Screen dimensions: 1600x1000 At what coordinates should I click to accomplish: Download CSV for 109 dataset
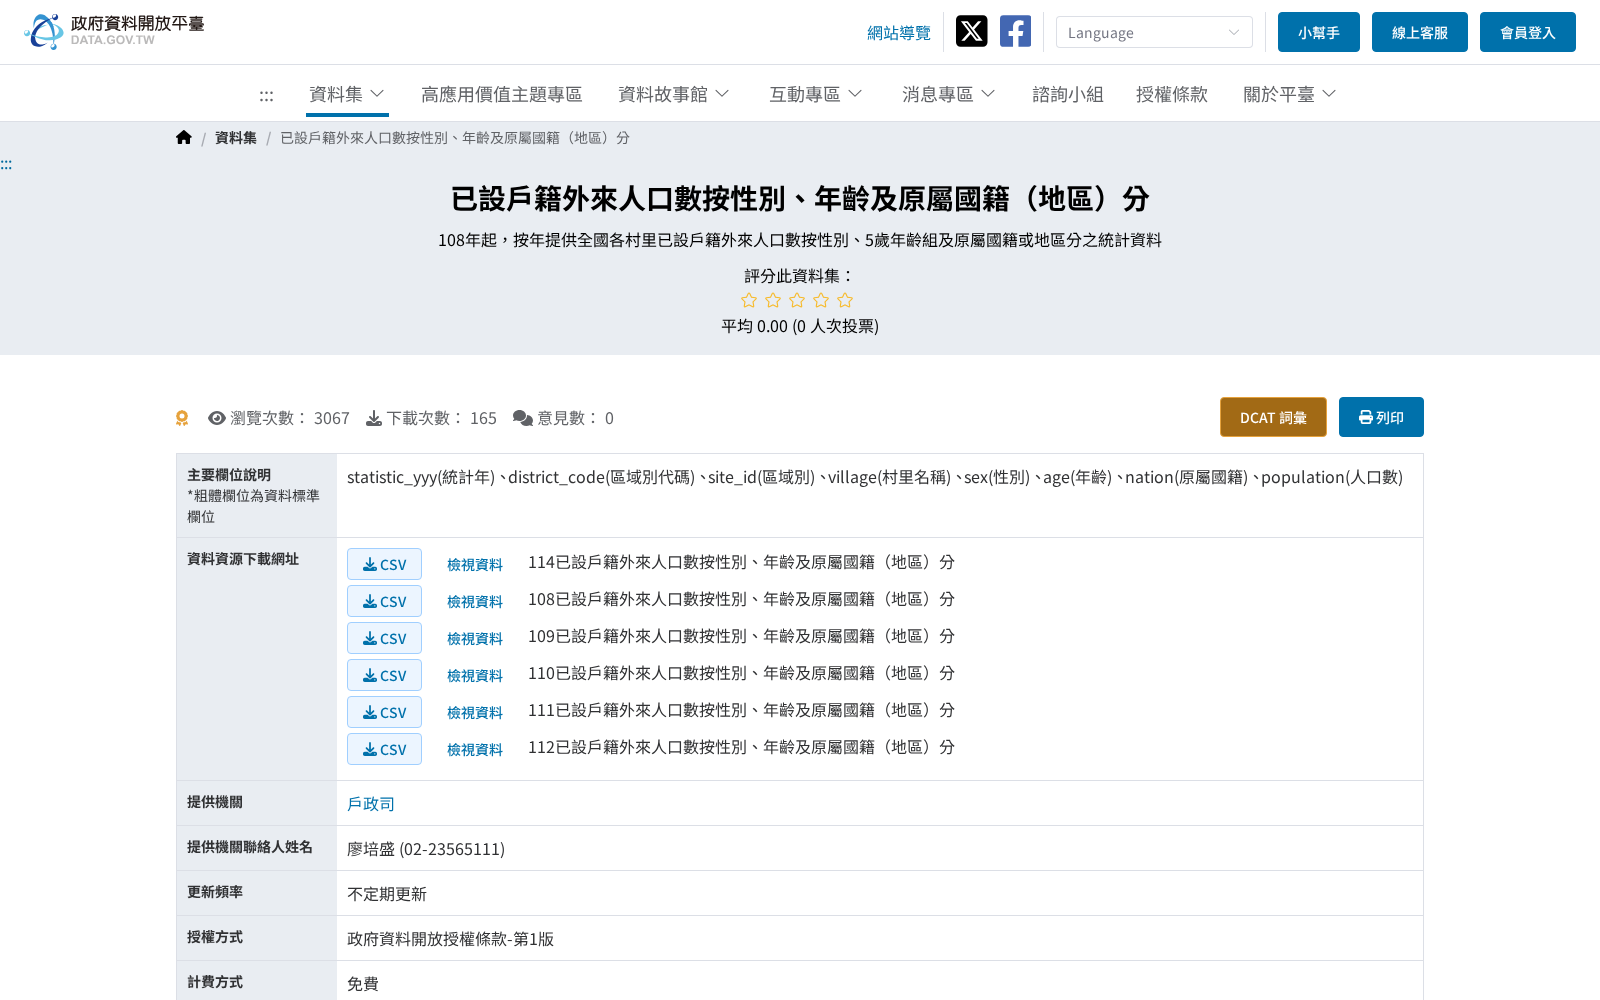tap(384, 638)
